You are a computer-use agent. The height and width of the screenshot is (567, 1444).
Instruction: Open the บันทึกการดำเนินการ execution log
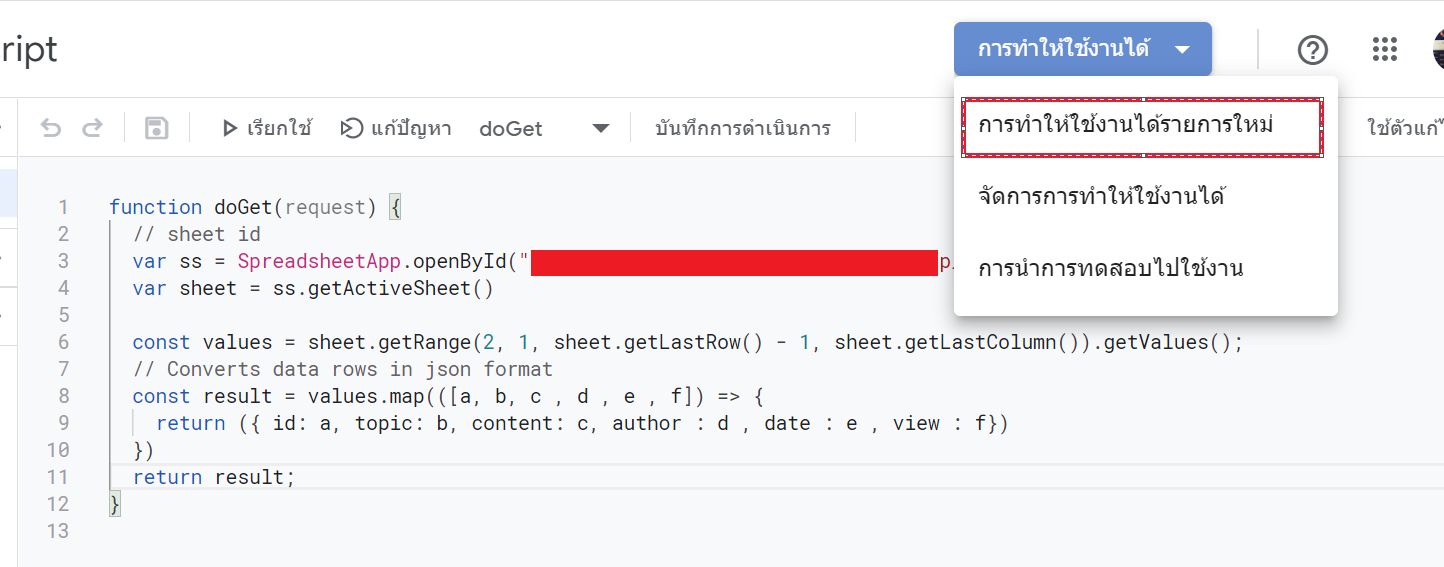(x=743, y=128)
